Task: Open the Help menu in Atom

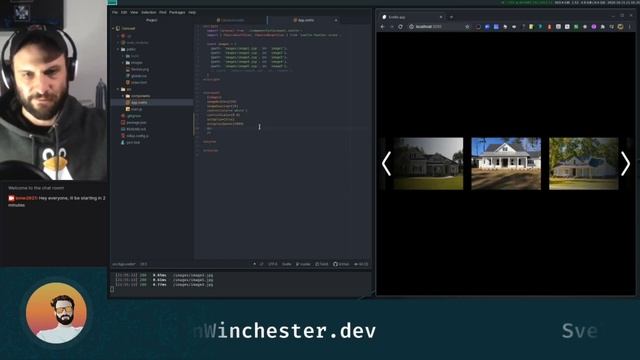Action: point(192,12)
